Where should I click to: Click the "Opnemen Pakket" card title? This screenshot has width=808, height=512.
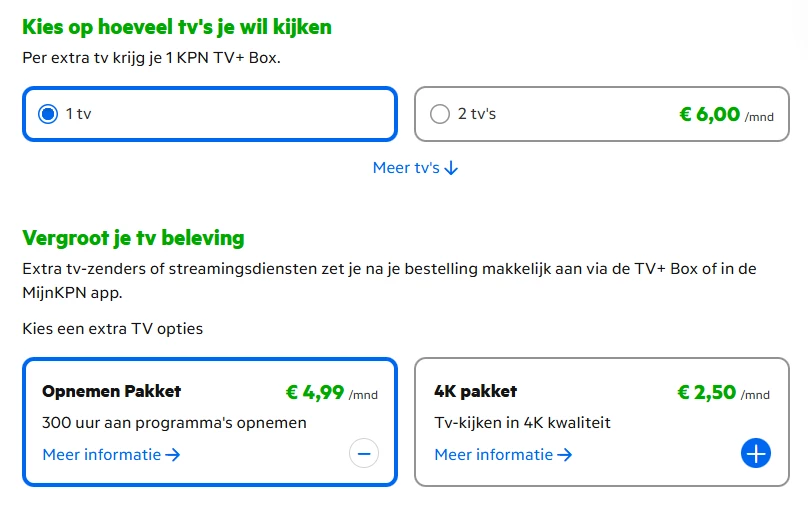point(112,391)
